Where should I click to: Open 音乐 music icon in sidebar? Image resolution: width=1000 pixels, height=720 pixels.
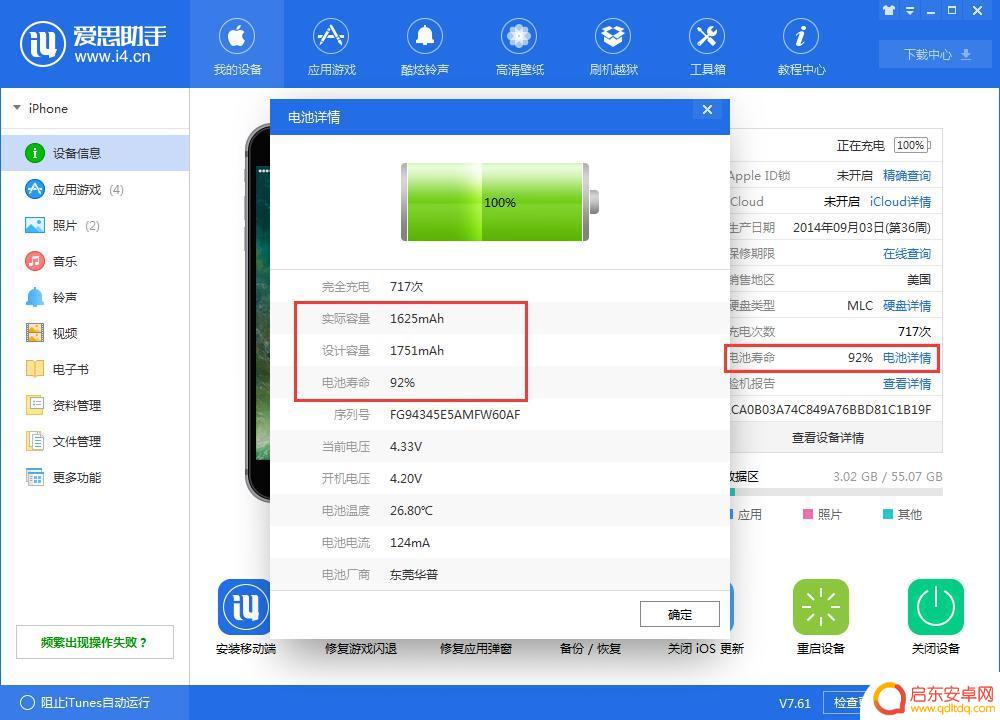(34, 261)
